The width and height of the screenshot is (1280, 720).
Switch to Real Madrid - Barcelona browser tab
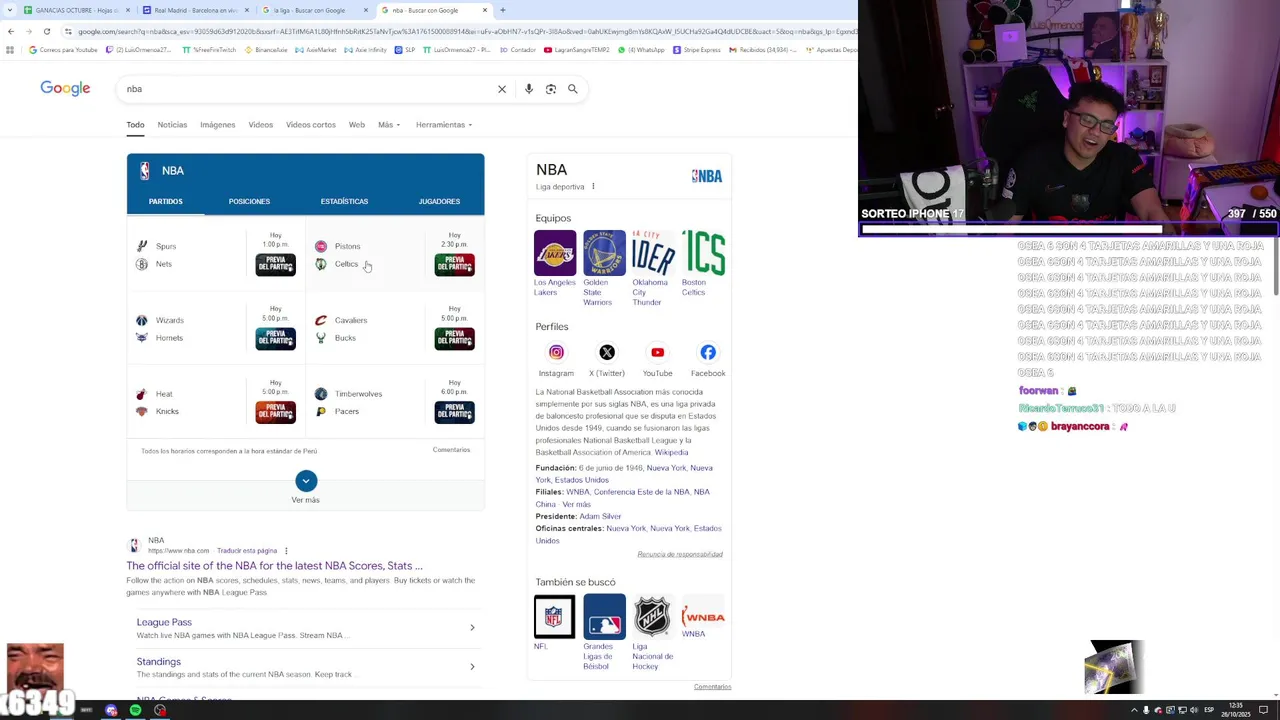click(x=194, y=10)
